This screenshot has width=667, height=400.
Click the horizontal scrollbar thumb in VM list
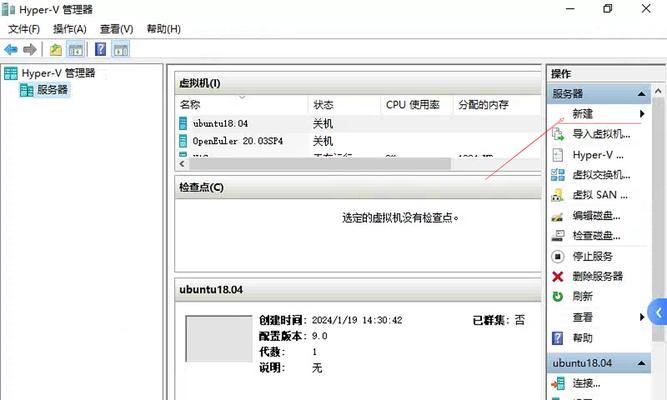(320, 164)
